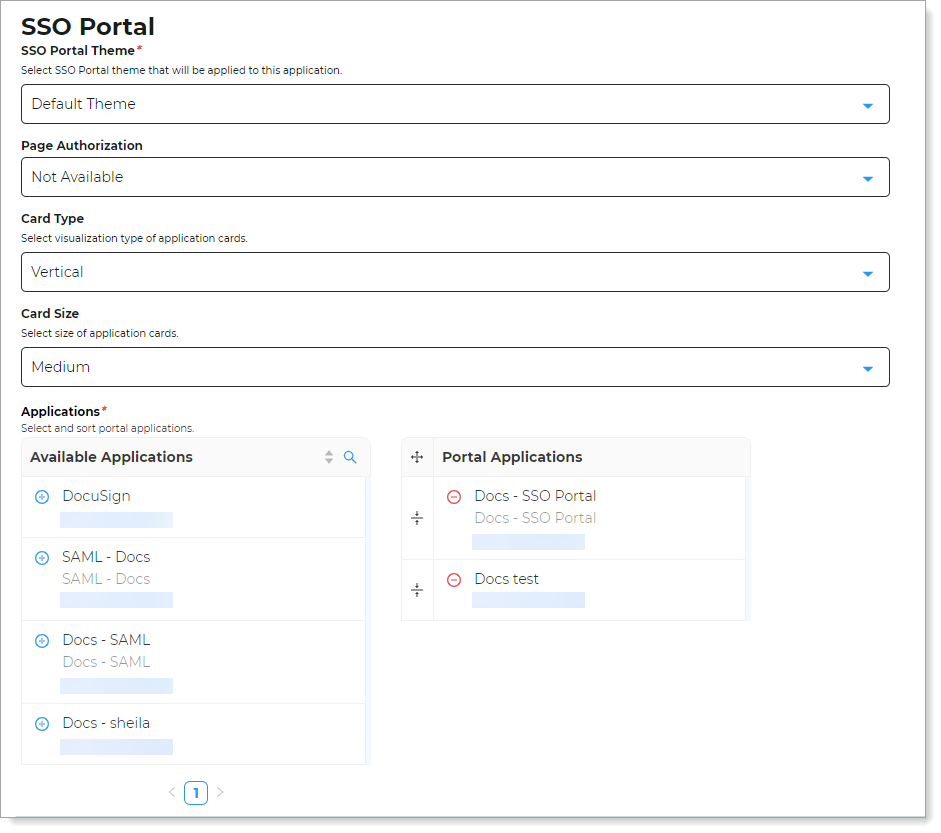
Task: Open search in Available Applications header
Action: click(x=350, y=457)
